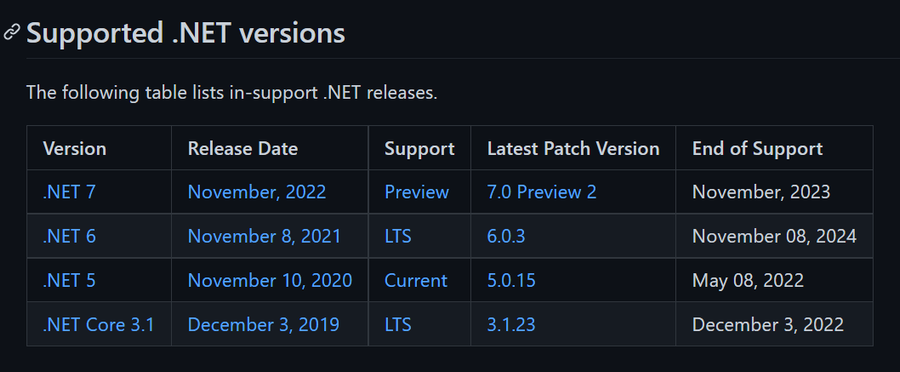Viewport: 900px width, 372px height.
Task: Open the .NET 7 version link
Action: 69,192
